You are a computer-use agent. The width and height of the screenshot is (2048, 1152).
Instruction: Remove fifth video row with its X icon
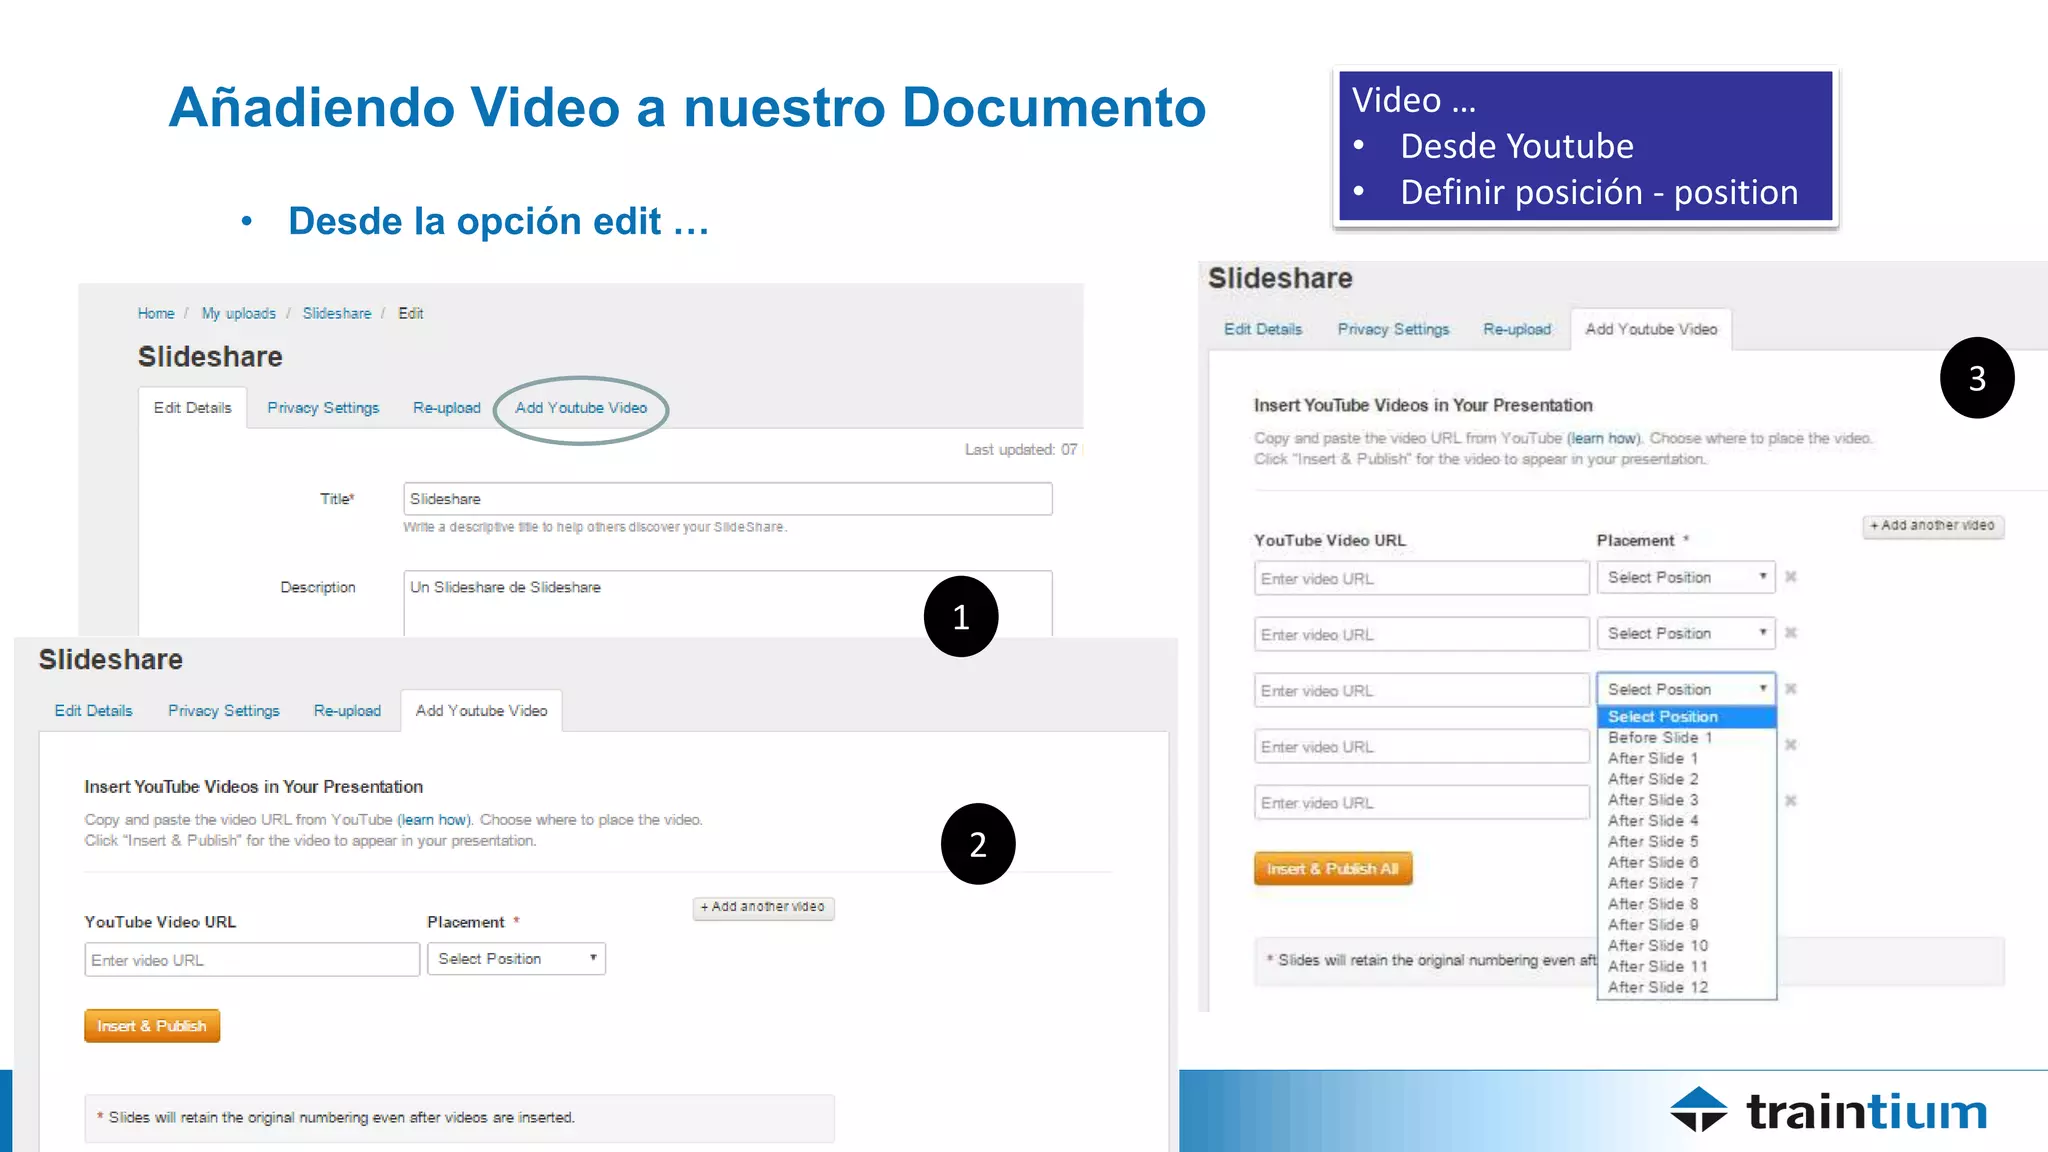[x=1791, y=801]
